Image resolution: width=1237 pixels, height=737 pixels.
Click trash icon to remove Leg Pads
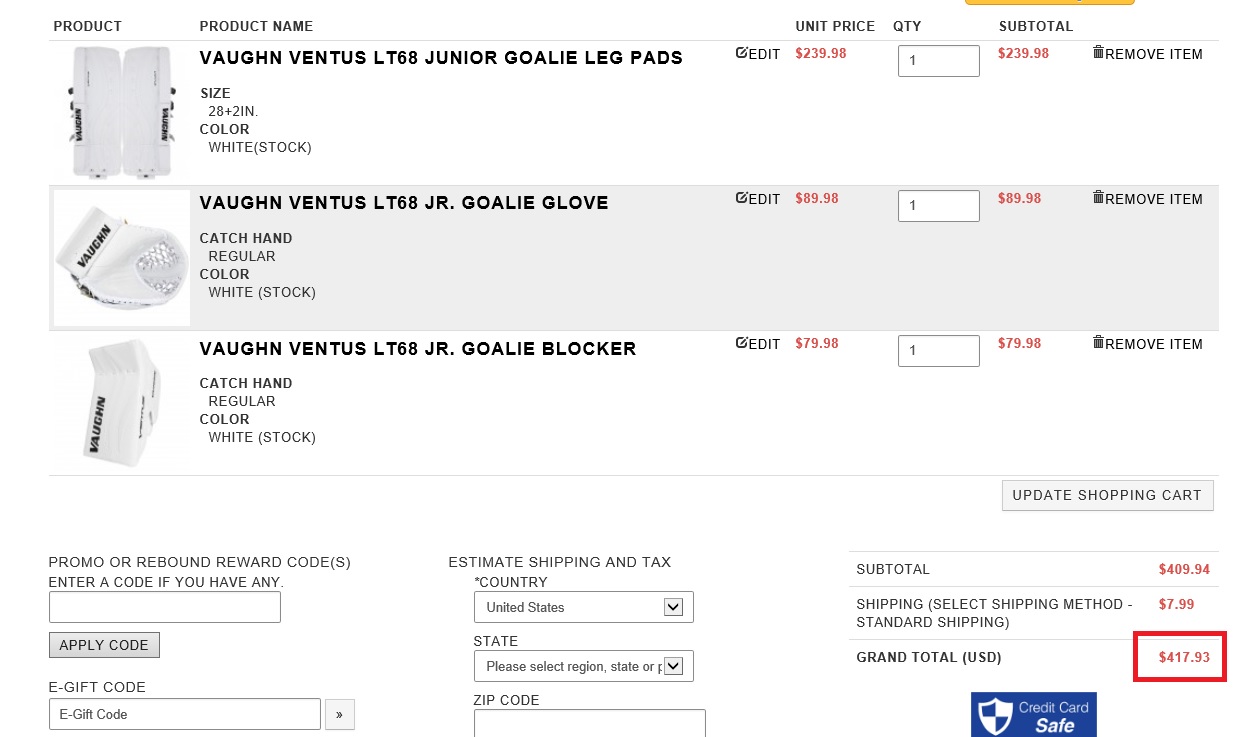point(1098,53)
